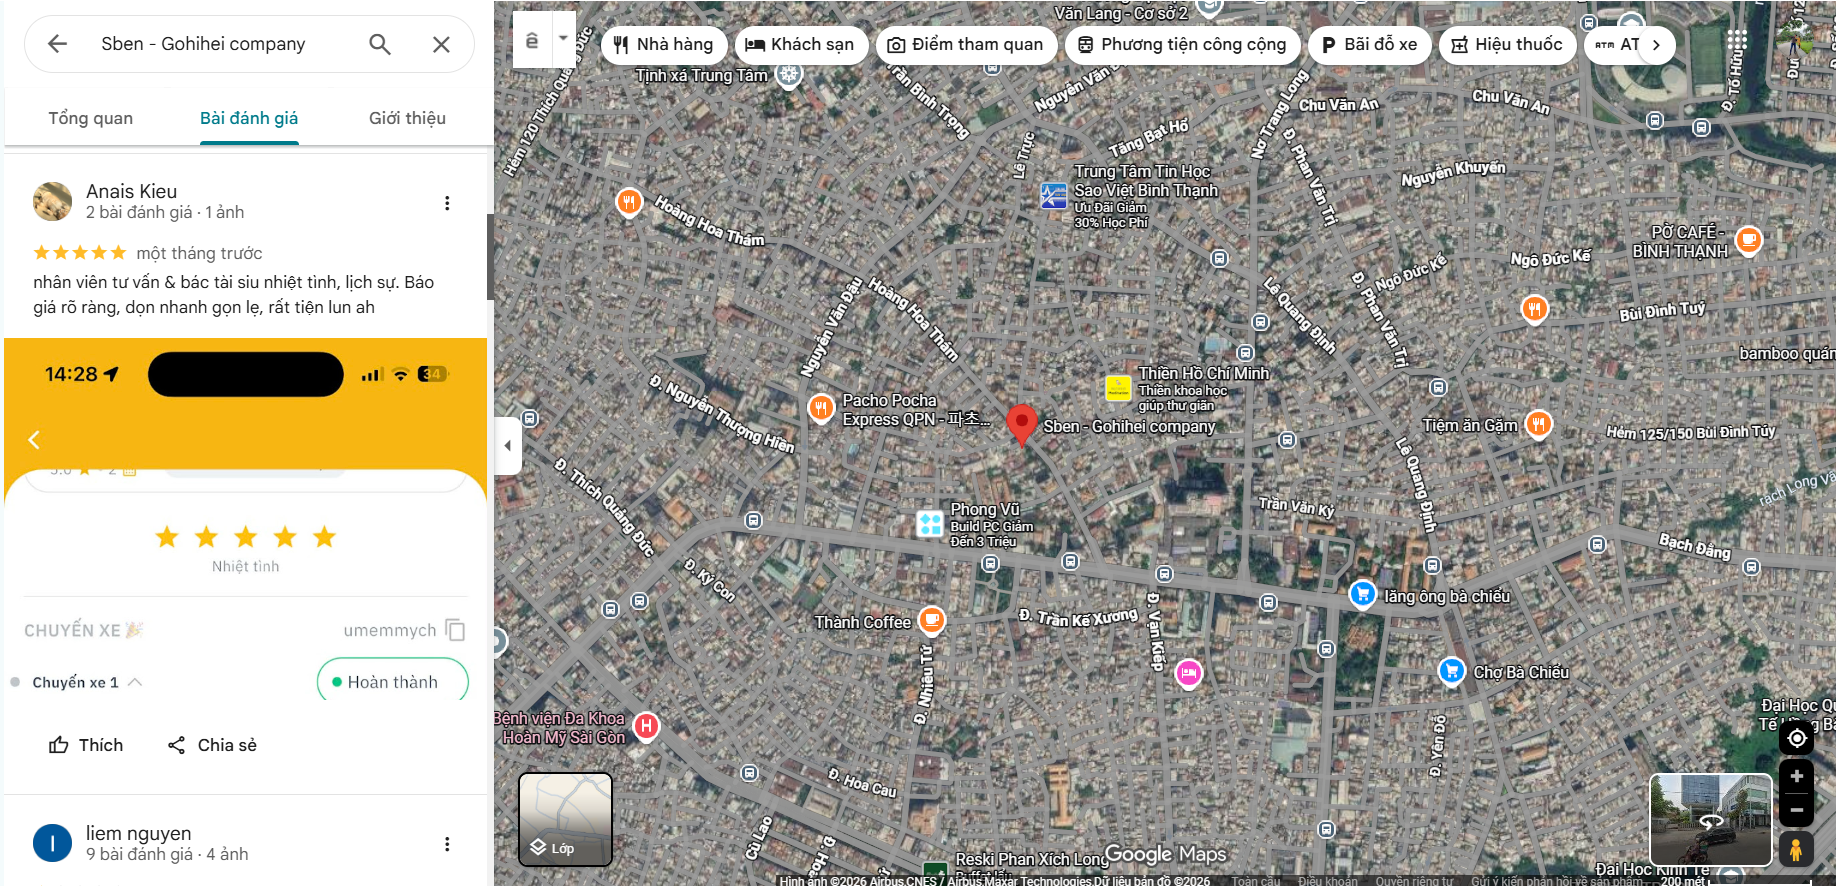Open the map layers dropdown arrow

pos(563,39)
